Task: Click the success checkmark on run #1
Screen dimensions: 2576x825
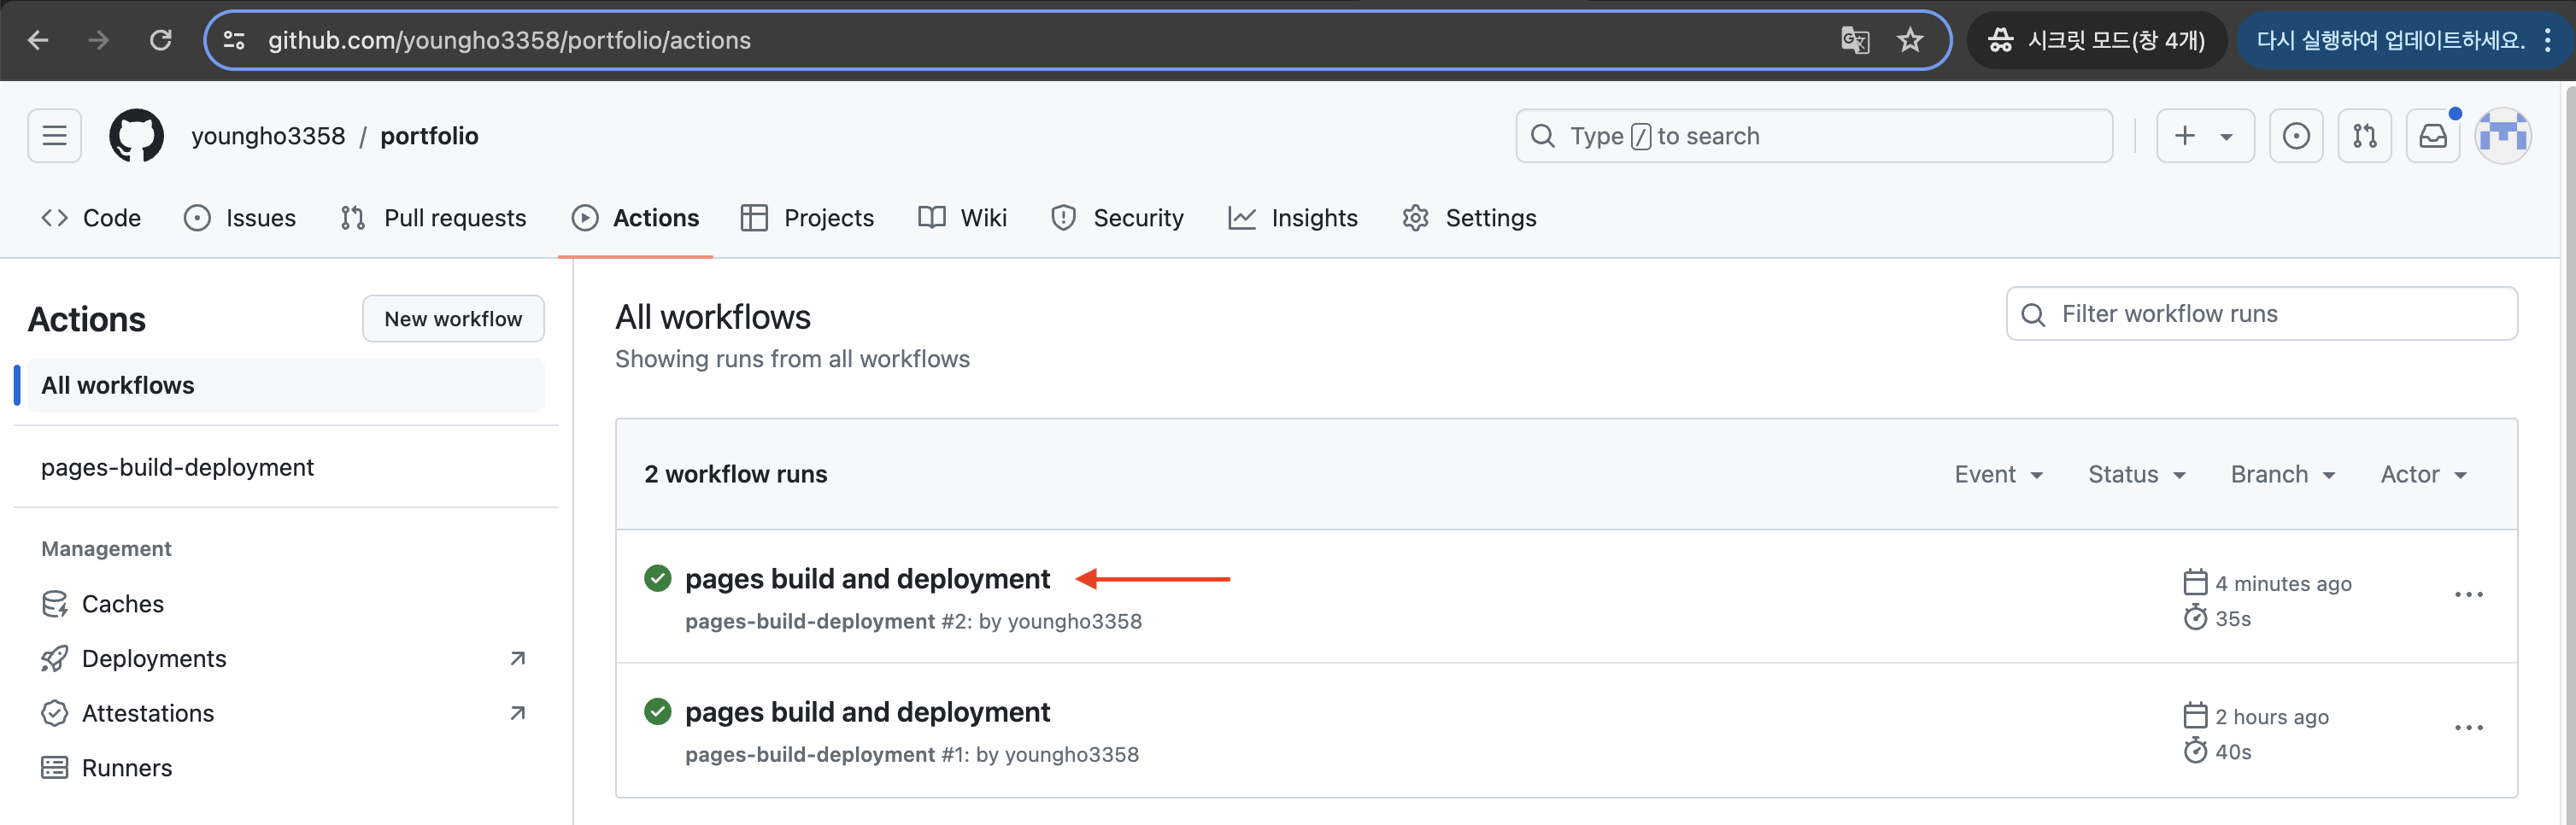Action: (657, 711)
